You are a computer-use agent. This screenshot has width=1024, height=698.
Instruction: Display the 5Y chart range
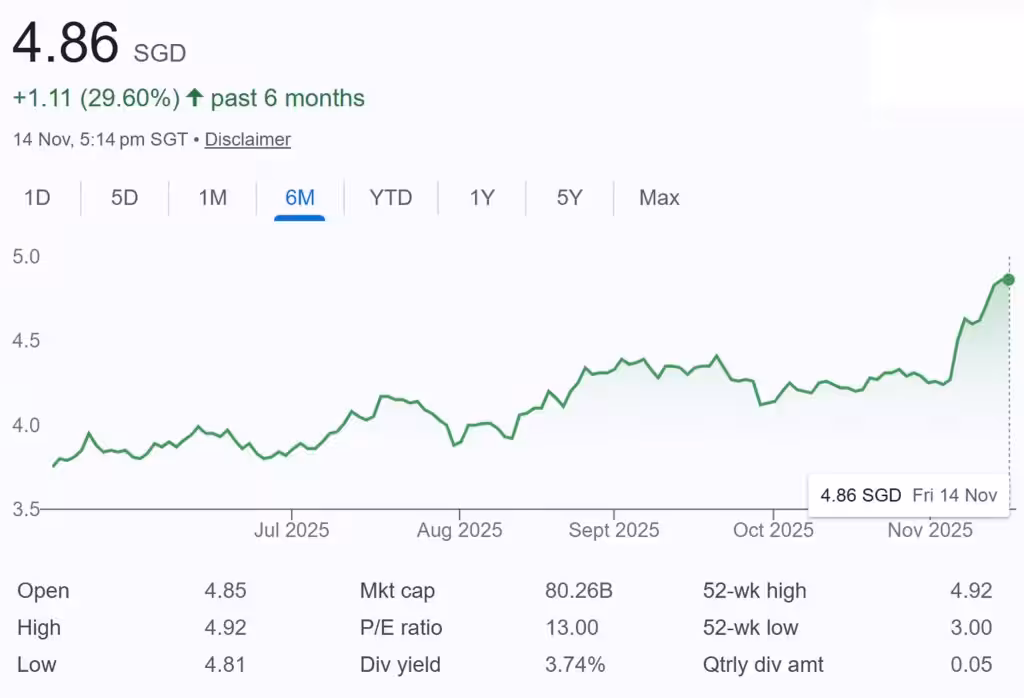[x=567, y=198]
